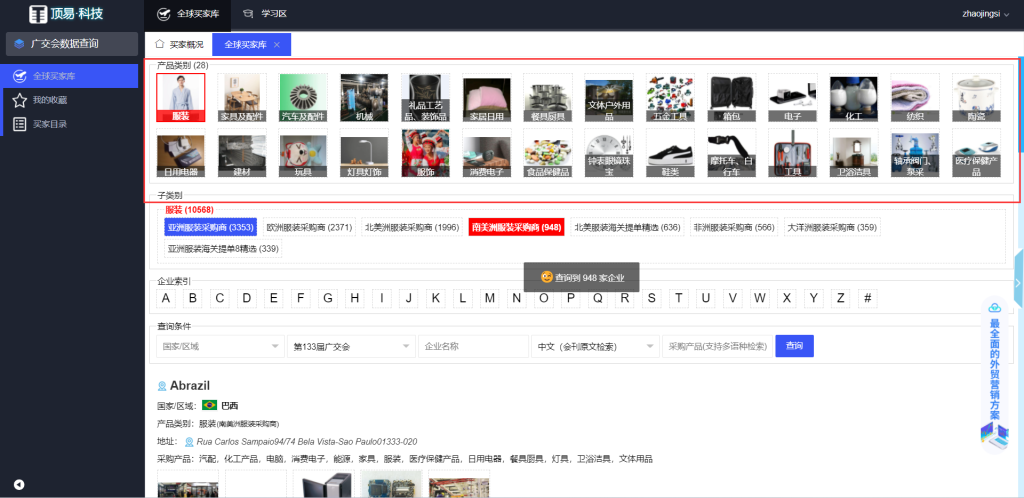Viewport: 1024px width, 498px height.
Task: Open the 中文 search language dropdown
Action: pos(593,346)
